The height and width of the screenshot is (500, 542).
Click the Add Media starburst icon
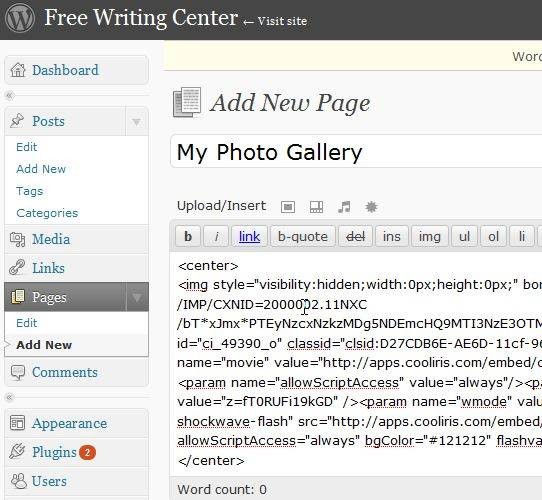coord(371,207)
